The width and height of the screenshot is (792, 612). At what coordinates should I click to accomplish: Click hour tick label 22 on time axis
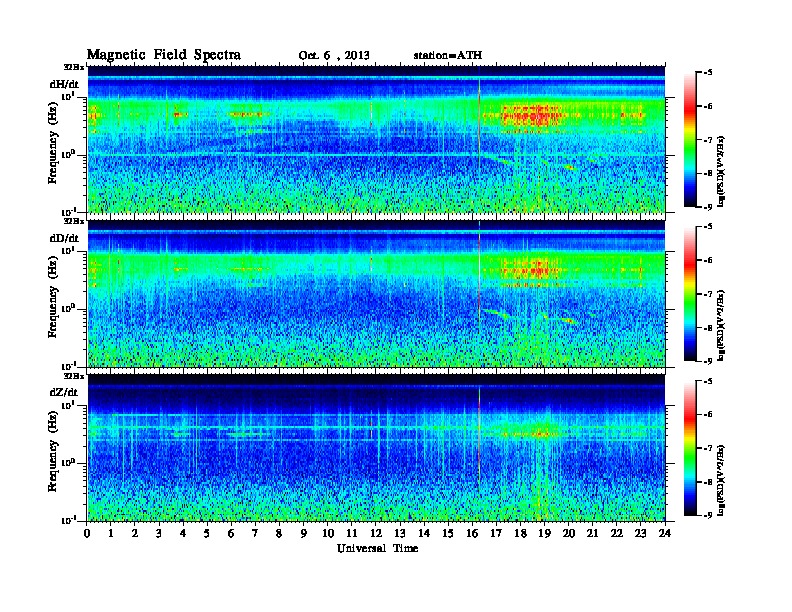pos(617,533)
